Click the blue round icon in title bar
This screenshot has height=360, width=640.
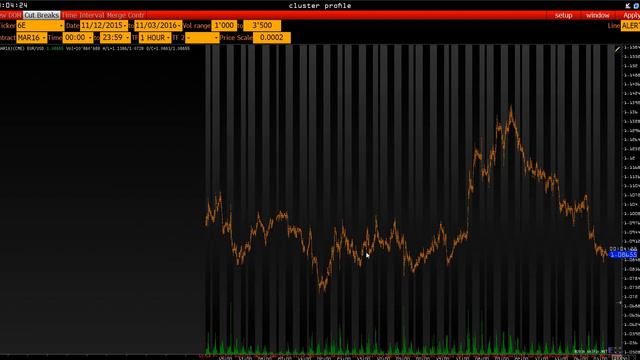point(636,6)
